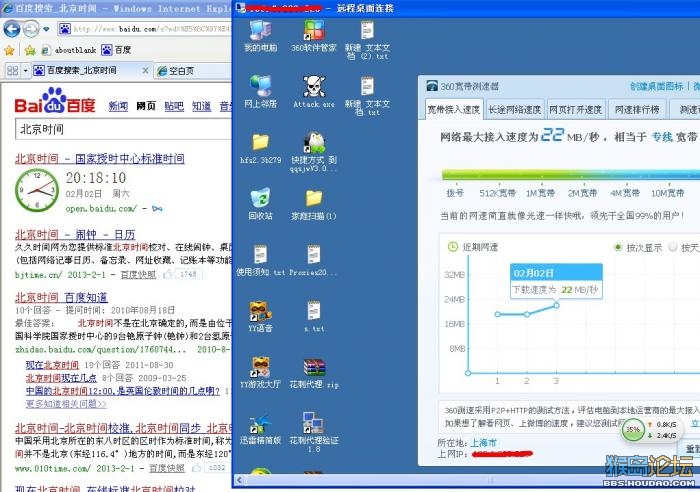Open the favorites star in Internet Explorer

(x=9, y=50)
